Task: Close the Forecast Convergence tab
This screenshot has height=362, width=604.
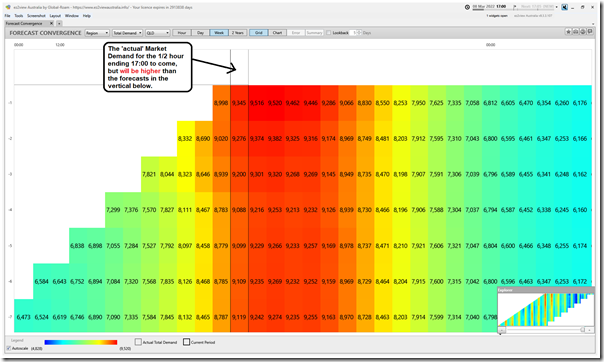Action: coord(52,23)
